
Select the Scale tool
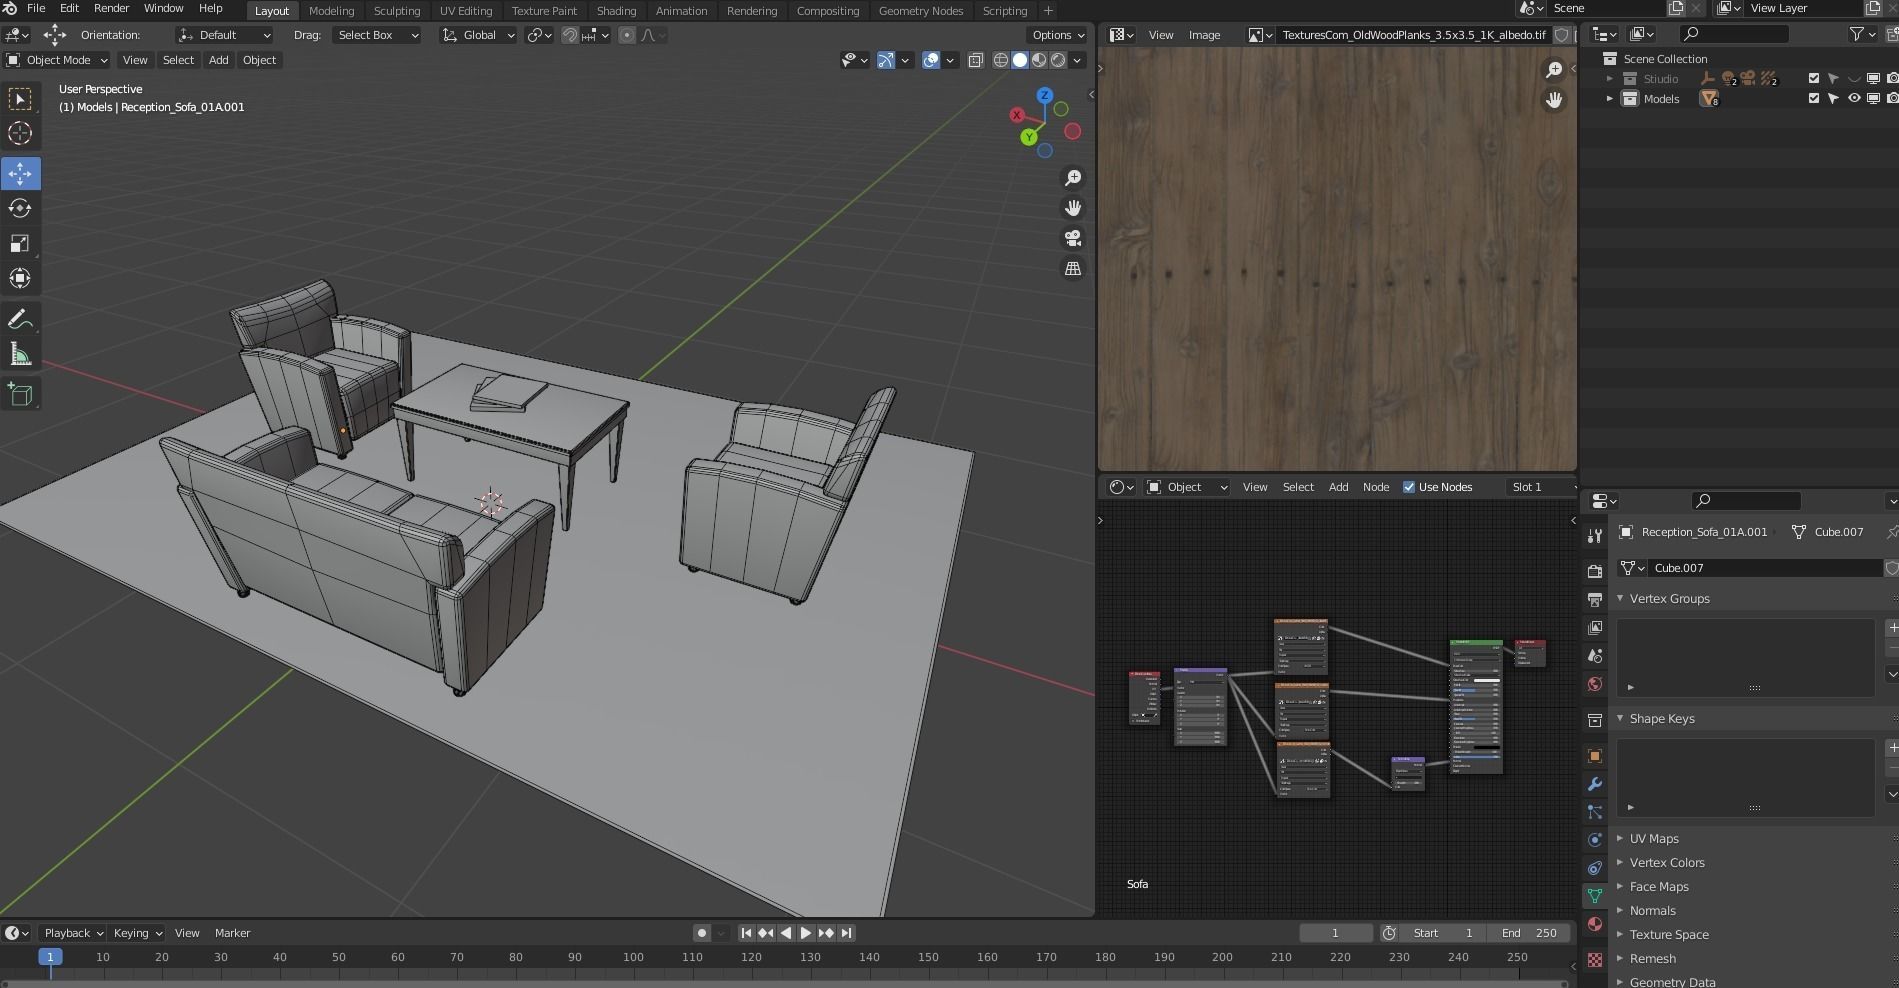[20, 244]
